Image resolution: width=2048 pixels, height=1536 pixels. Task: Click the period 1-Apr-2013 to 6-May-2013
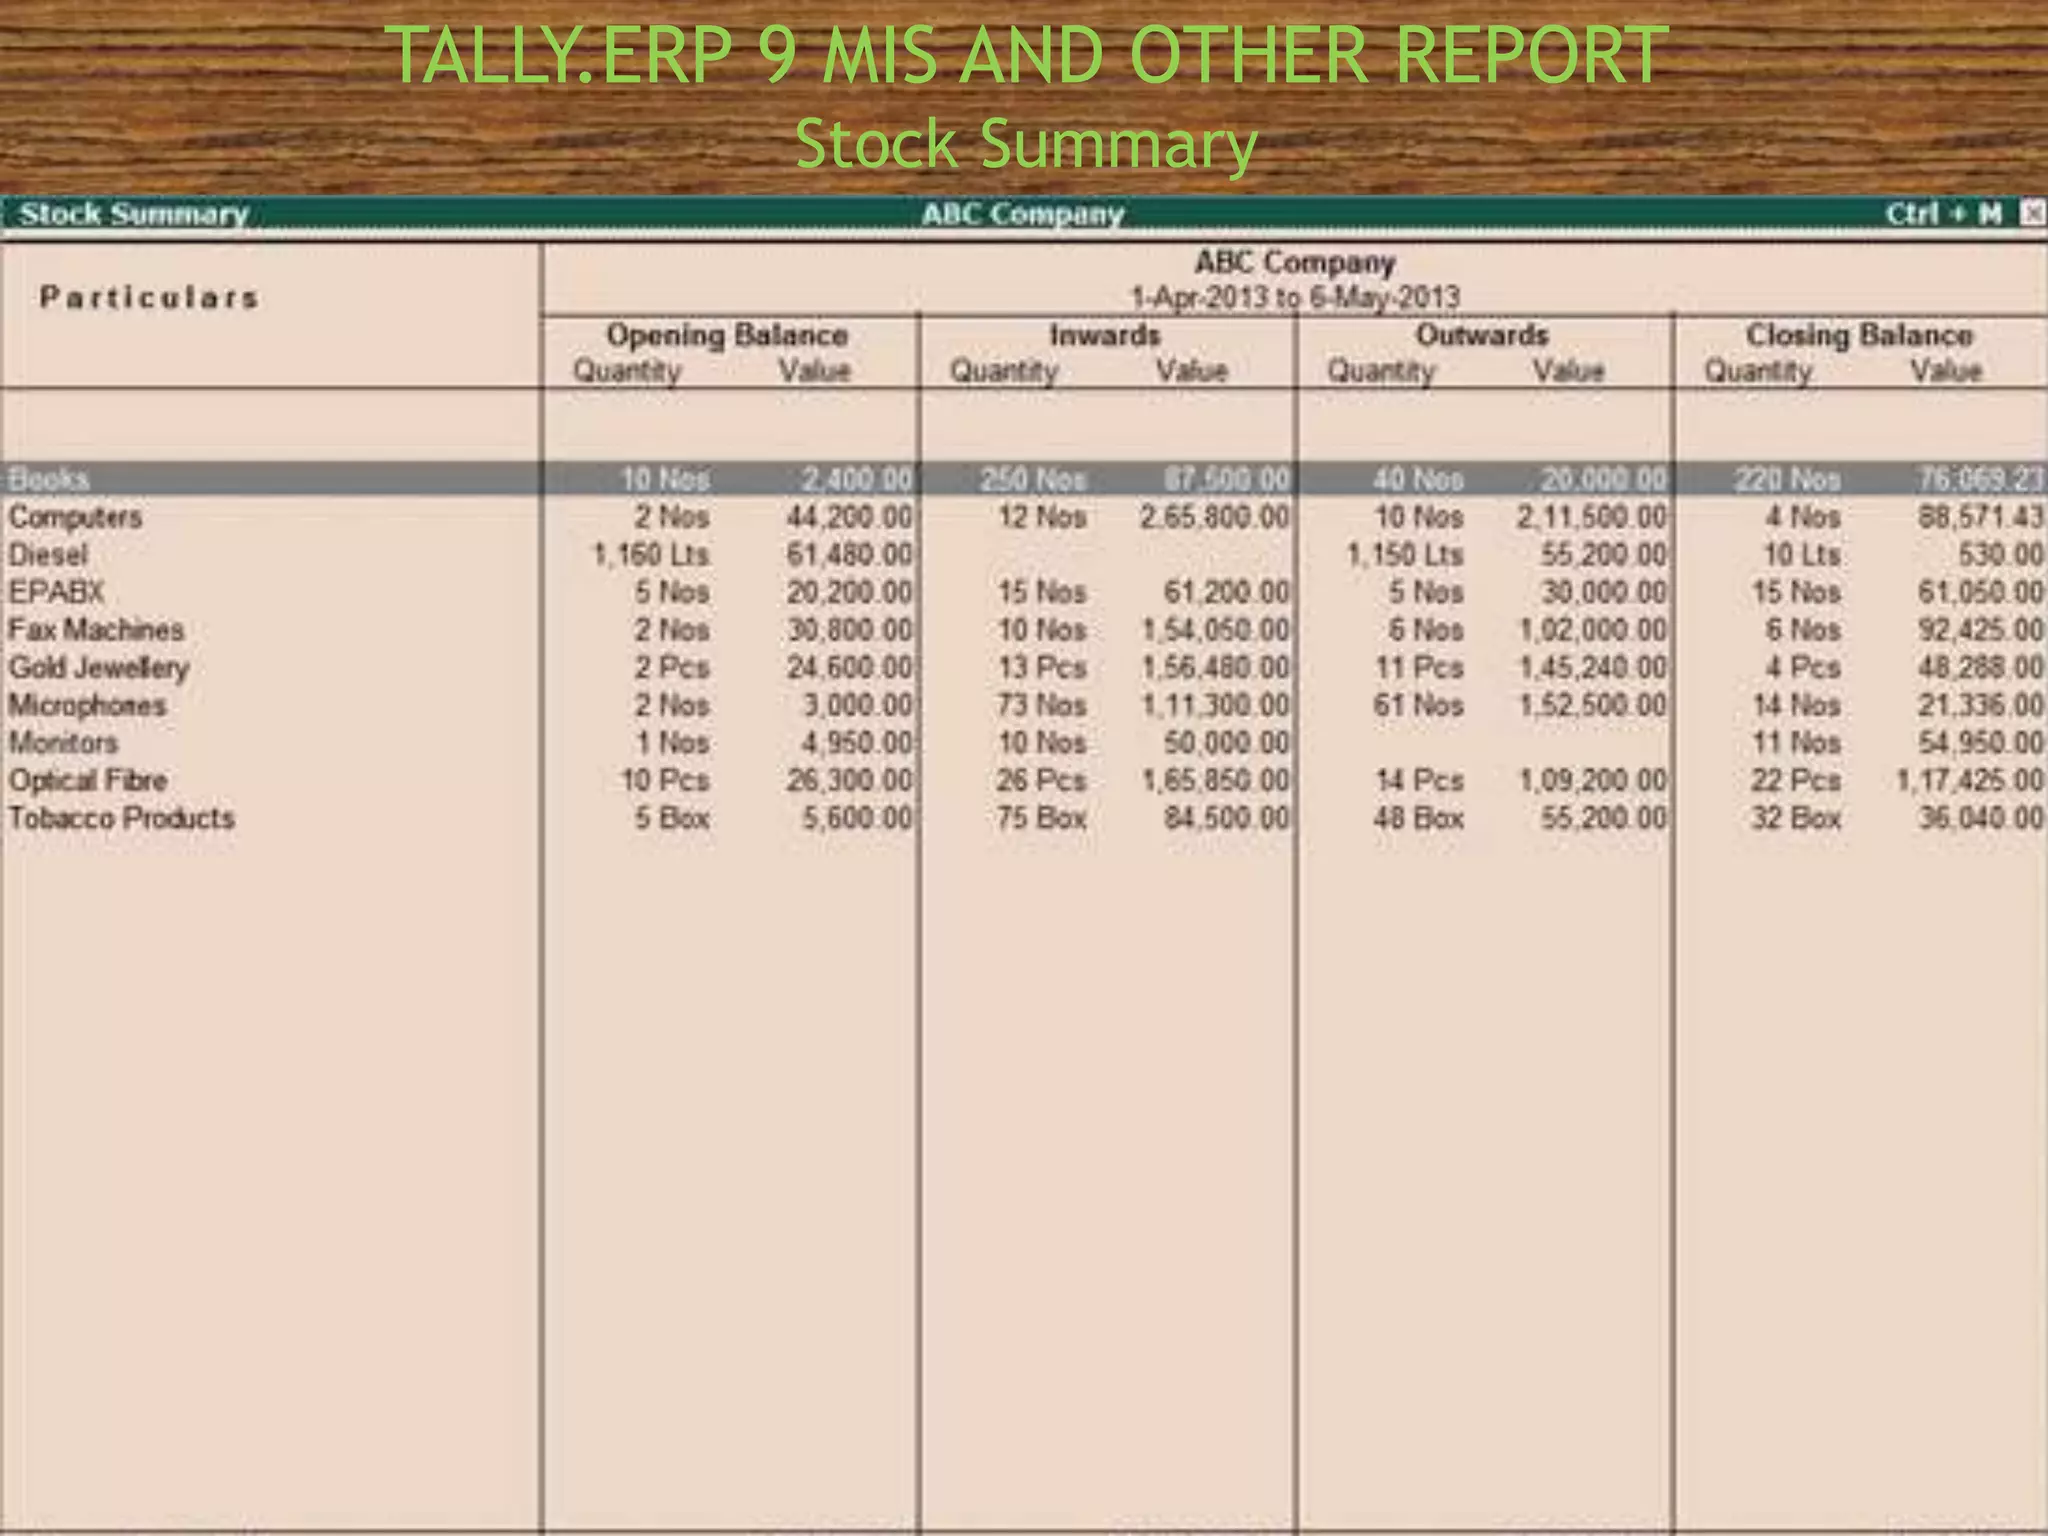click(x=1295, y=297)
